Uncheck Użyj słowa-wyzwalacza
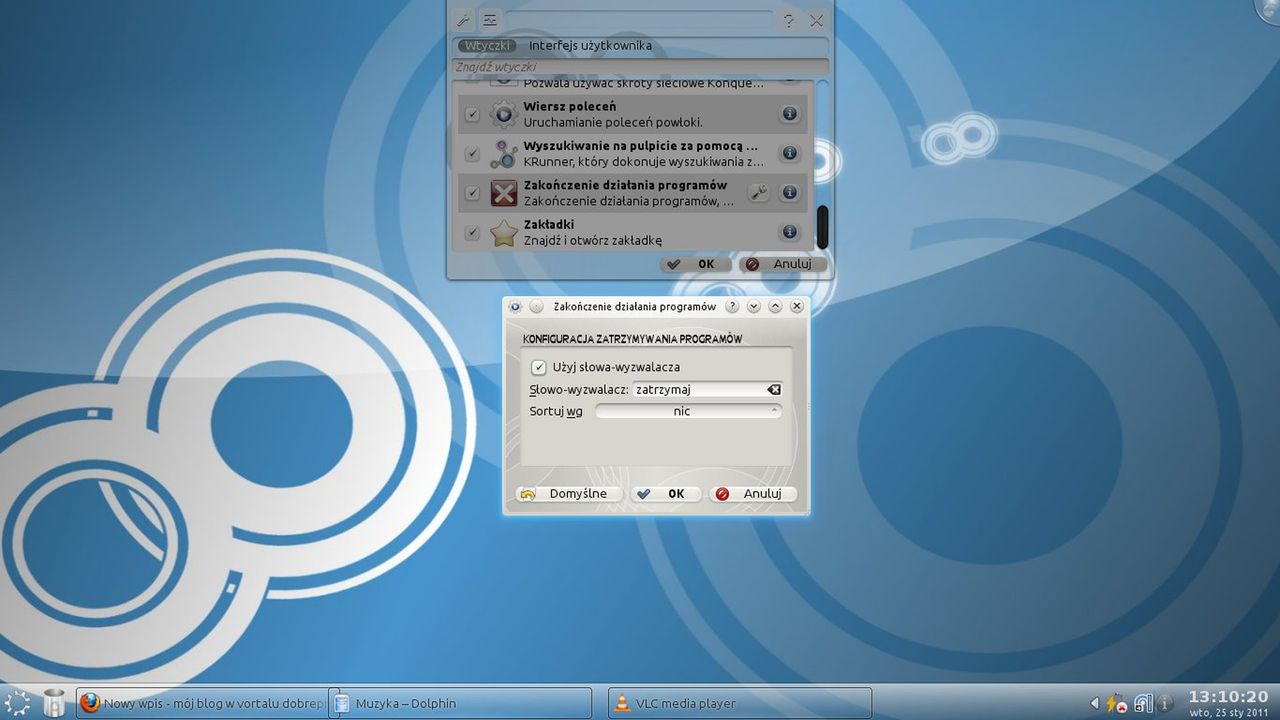 click(x=539, y=367)
